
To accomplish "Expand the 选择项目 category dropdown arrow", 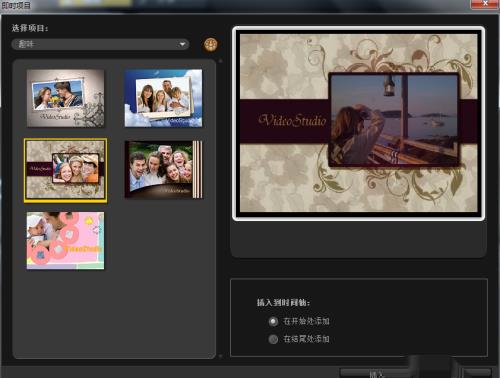I will click(182, 44).
